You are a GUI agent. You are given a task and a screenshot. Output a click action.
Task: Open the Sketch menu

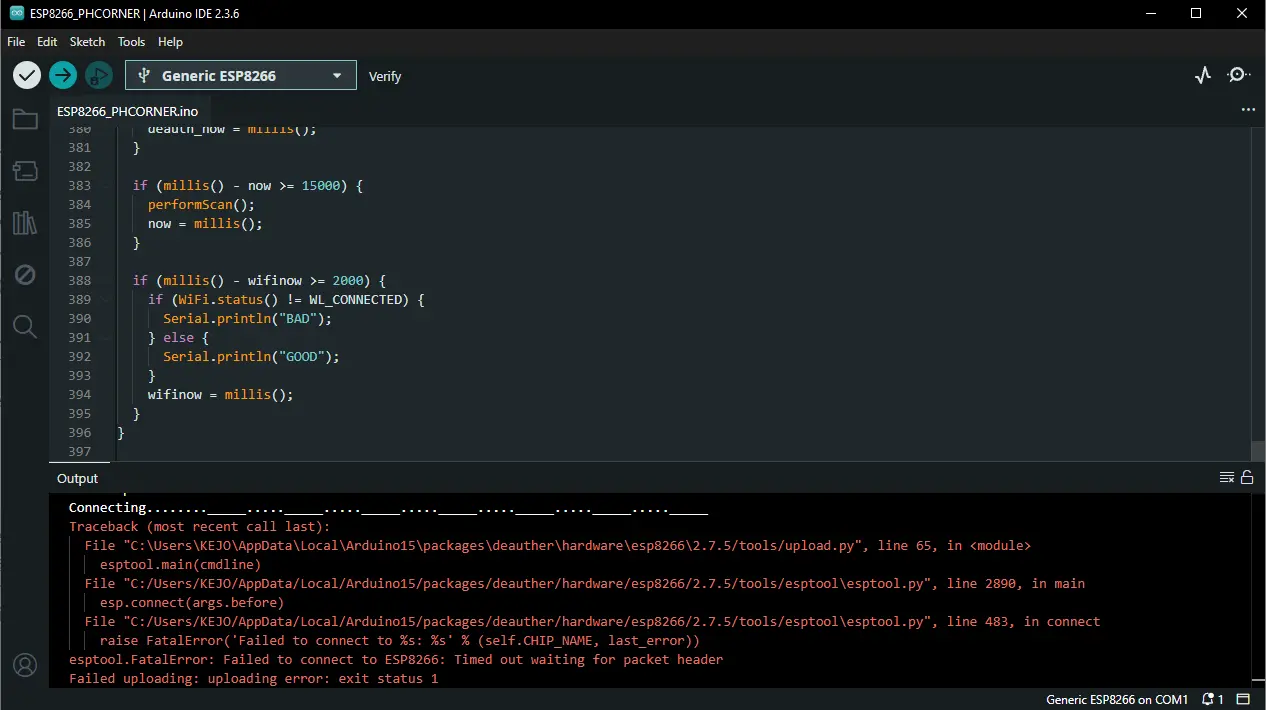(87, 42)
